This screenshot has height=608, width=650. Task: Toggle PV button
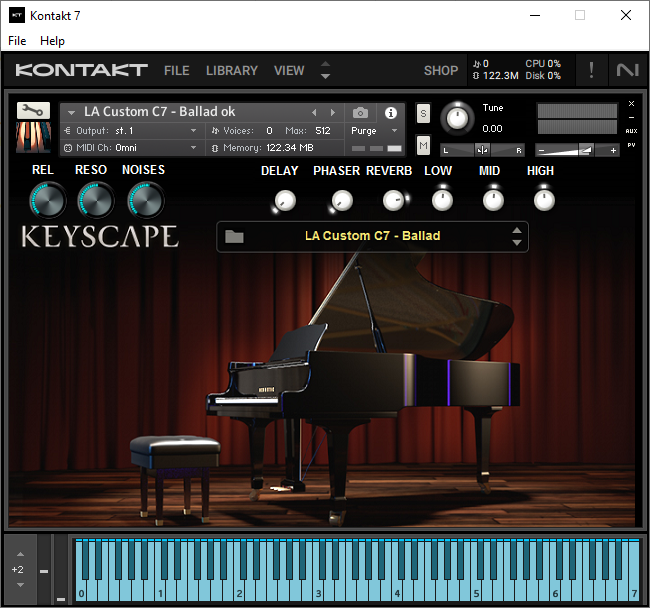pyautogui.click(x=631, y=145)
